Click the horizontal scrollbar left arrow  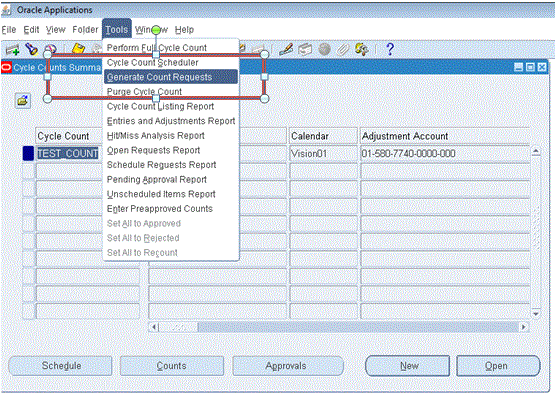pyautogui.click(x=154, y=327)
